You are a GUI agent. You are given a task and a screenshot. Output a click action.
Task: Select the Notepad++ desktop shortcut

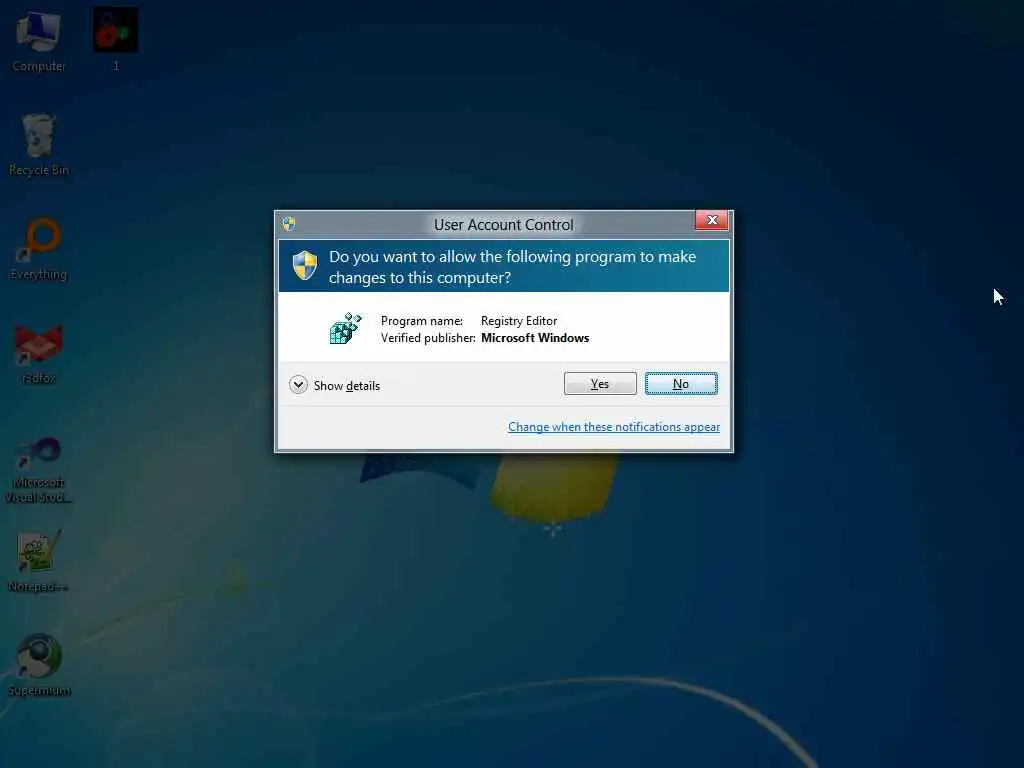pyautogui.click(x=39, y=560)
